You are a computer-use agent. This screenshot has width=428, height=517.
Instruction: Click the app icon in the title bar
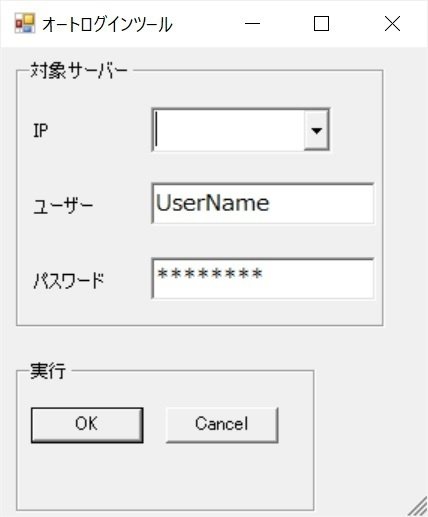(x=25, y=23)
